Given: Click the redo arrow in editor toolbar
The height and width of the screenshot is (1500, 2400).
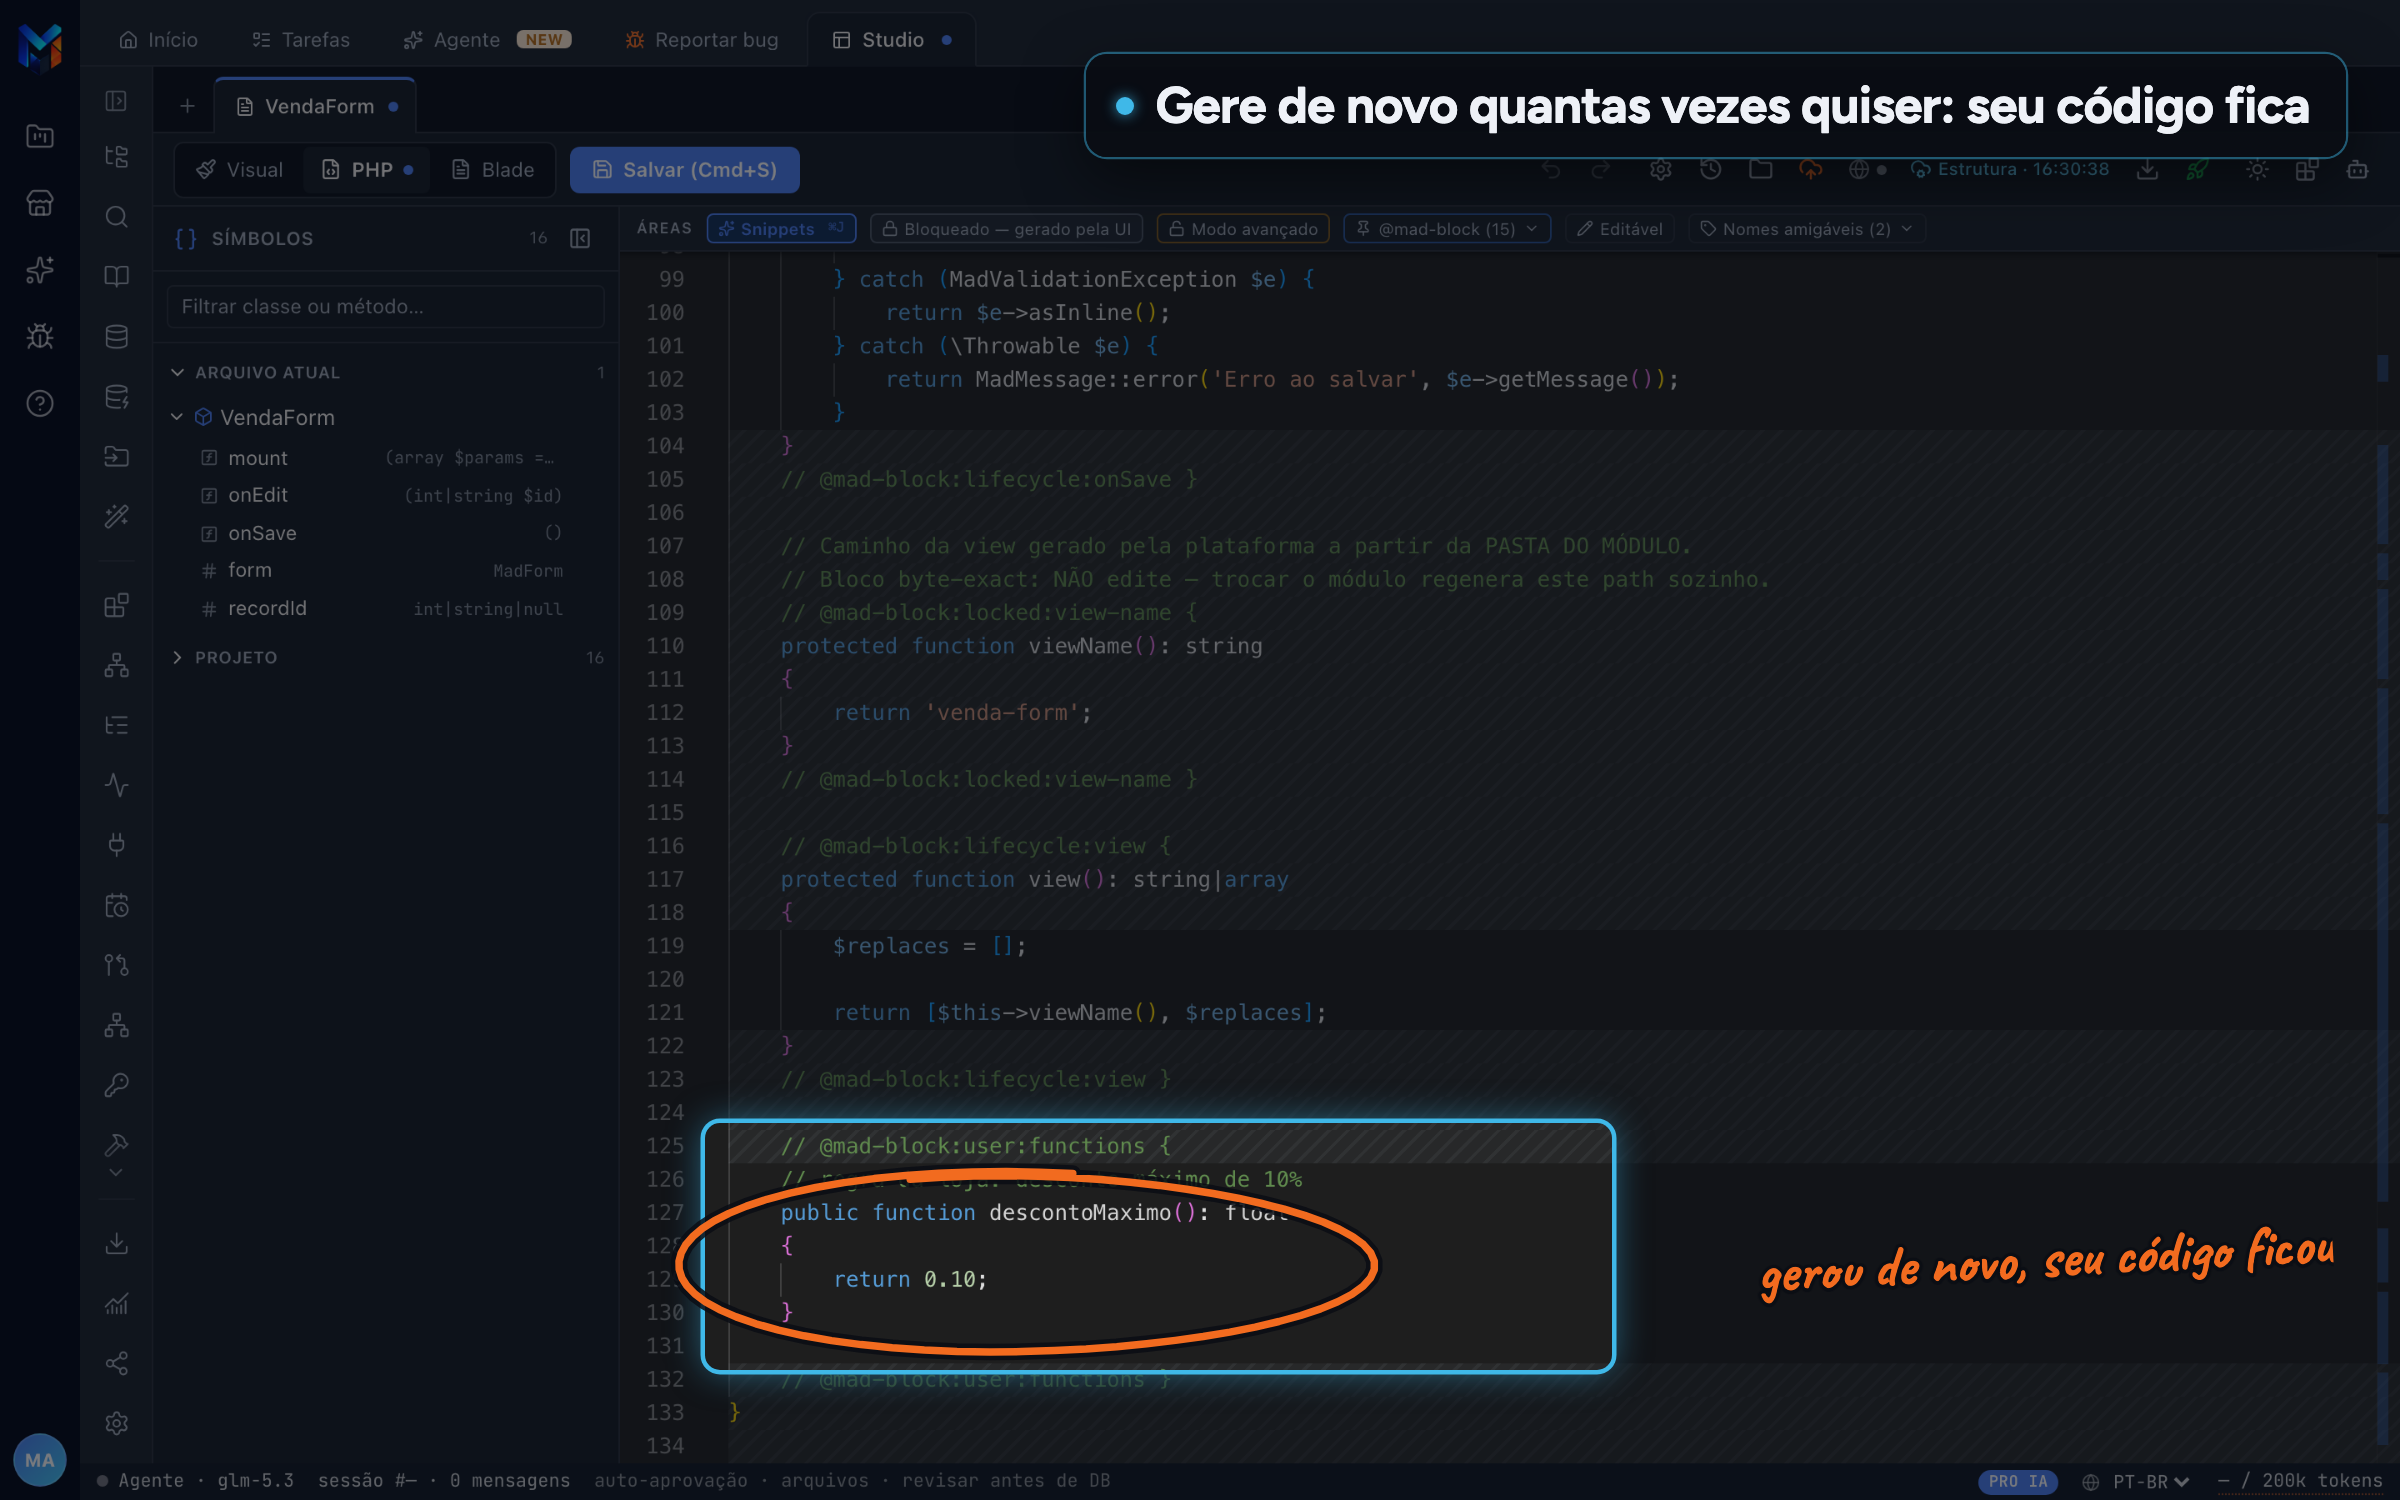Looking at the screenshot, I should (x=1601, y=170).
